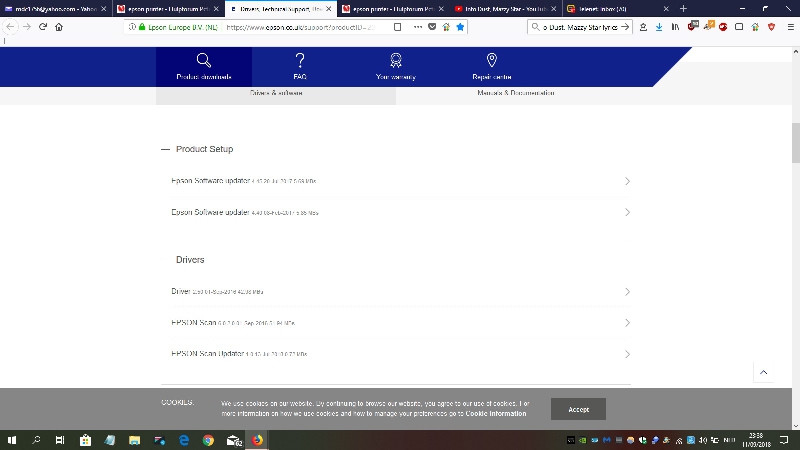Go forward with browser forward arrow
Screen dimensions: 800x450
coord(27,27)
